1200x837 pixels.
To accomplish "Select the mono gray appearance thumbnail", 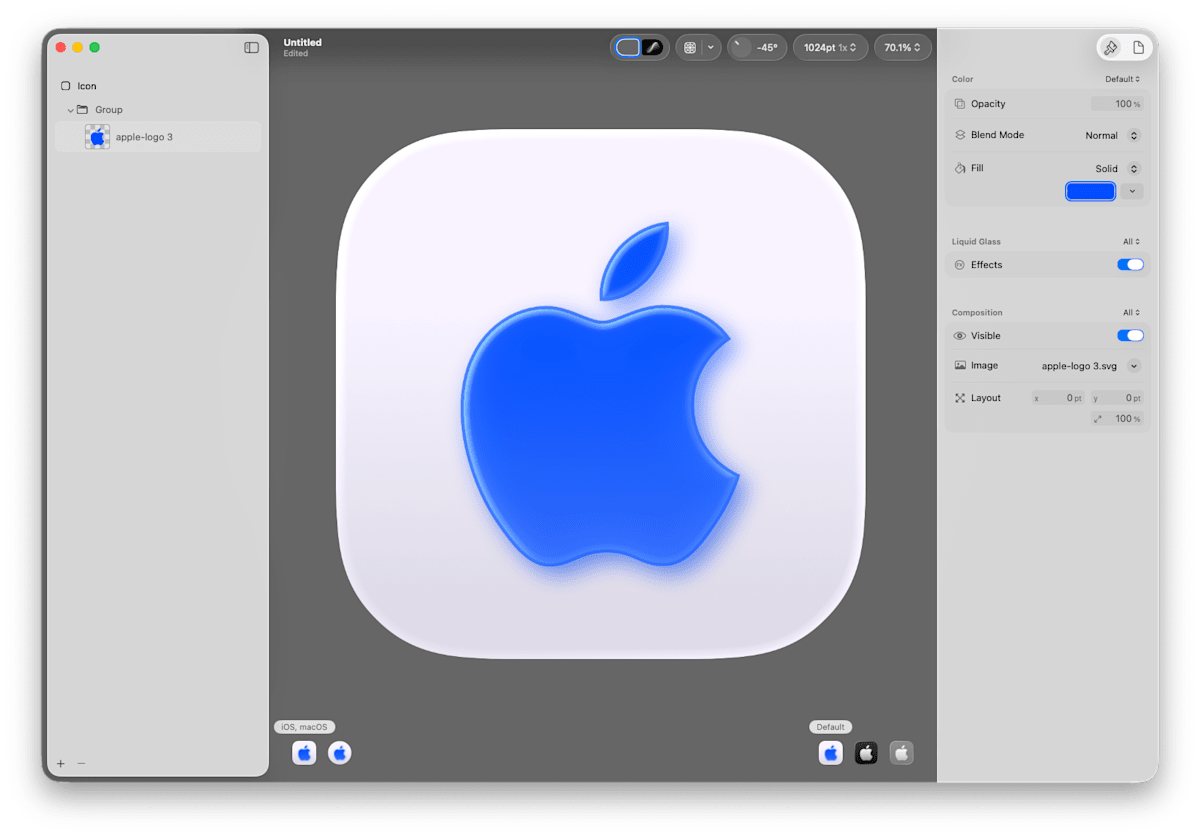I will [902, 753].
